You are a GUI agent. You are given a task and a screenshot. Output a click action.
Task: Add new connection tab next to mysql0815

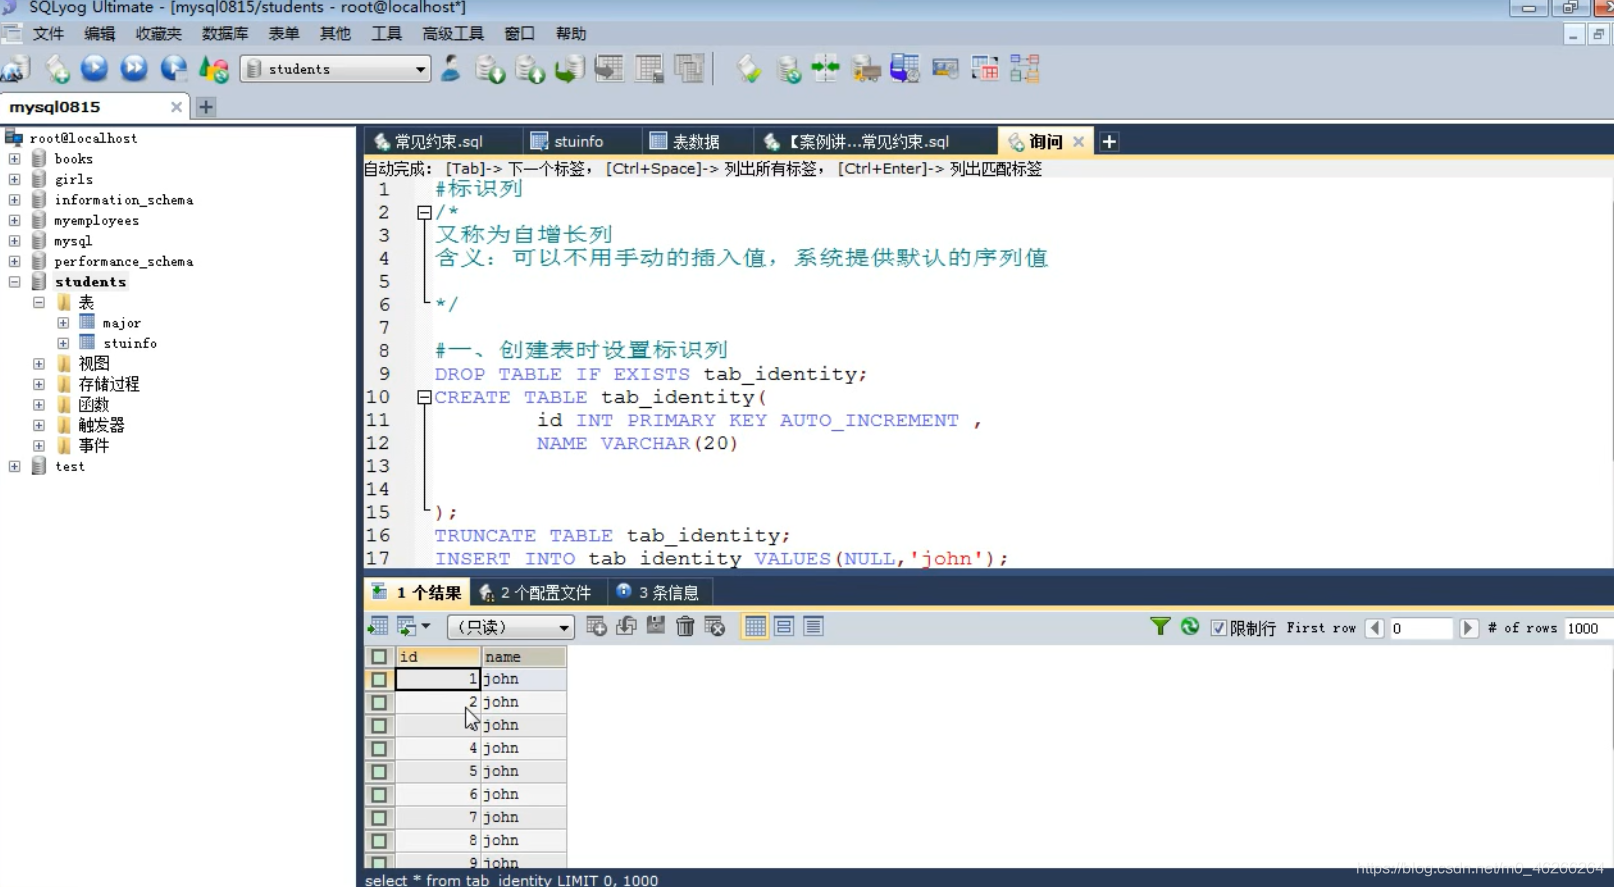point(206,107)
